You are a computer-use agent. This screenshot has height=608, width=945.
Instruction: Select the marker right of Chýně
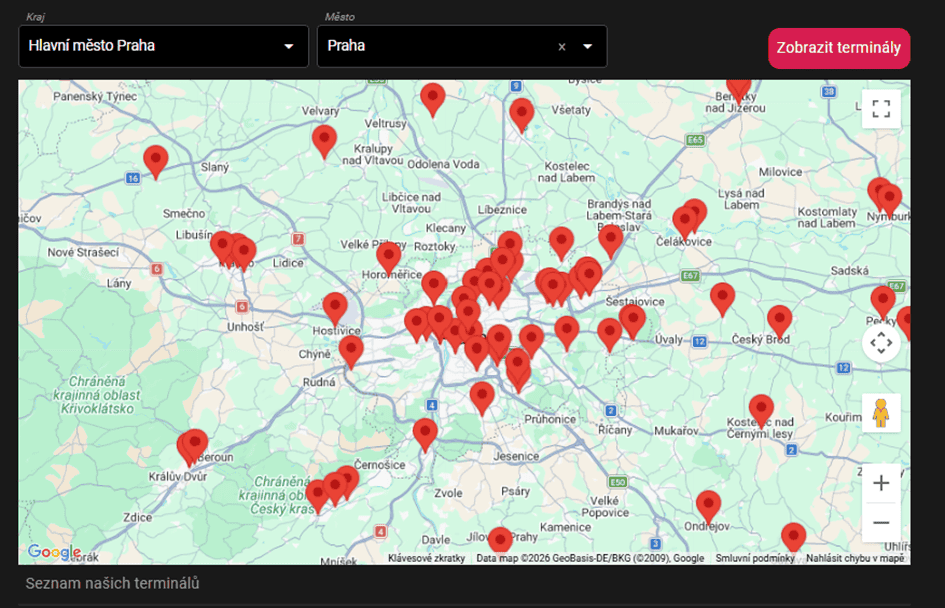click(351, 352)
